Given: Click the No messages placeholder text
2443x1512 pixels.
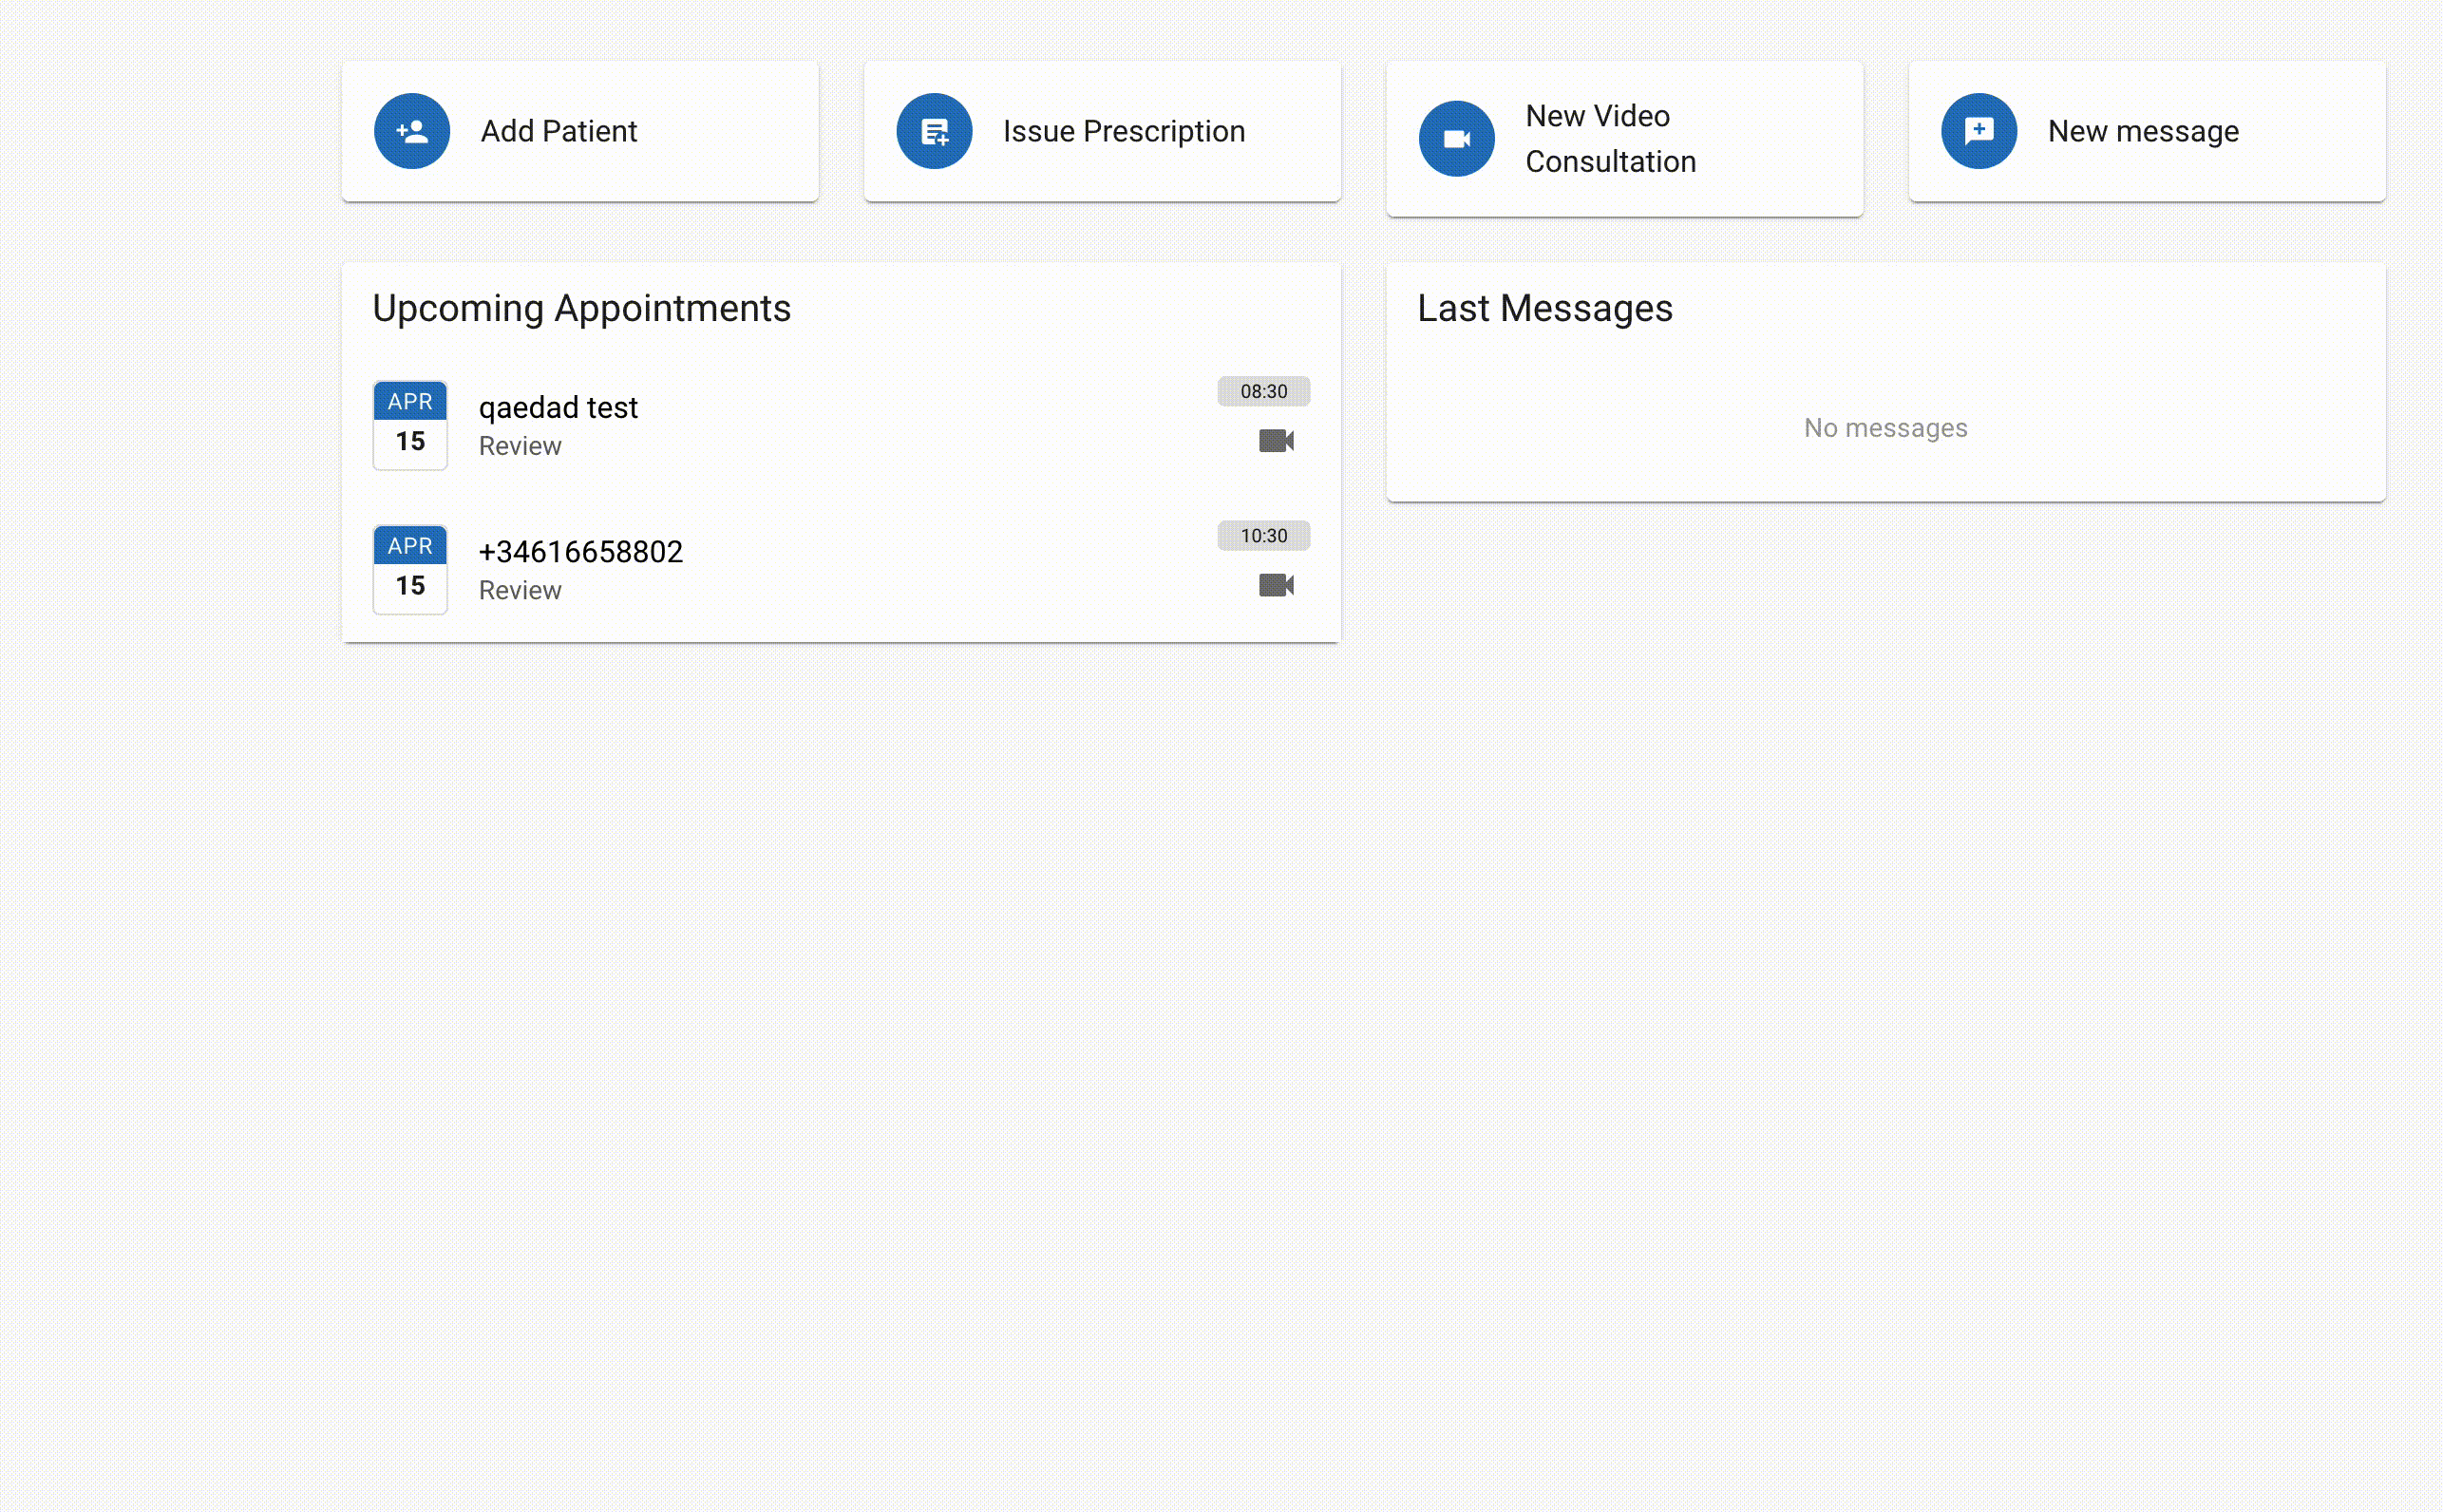Looking at the screenshot, I should tap(1885, 428).
